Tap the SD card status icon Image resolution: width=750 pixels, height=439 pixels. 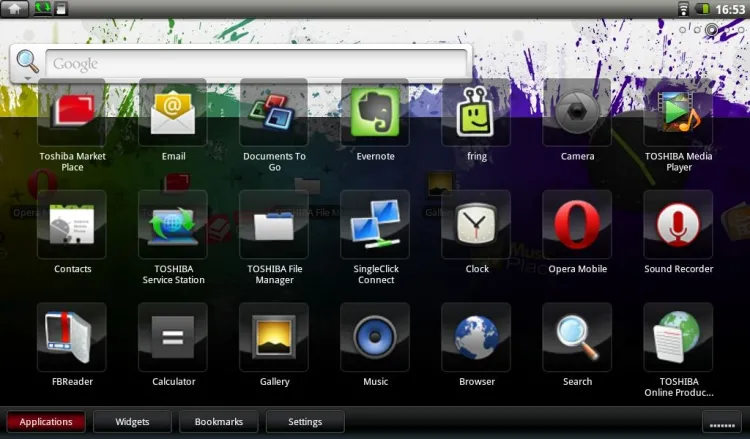click(61, 9)
